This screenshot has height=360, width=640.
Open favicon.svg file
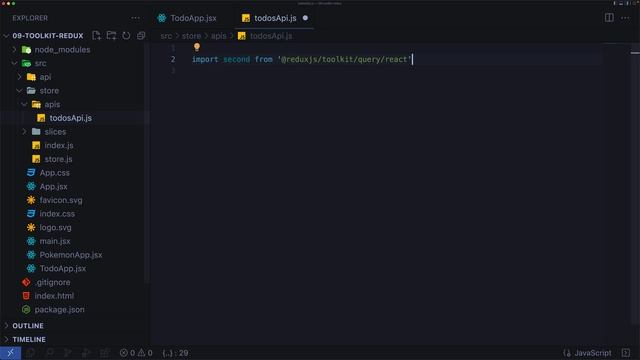[60, 200]
